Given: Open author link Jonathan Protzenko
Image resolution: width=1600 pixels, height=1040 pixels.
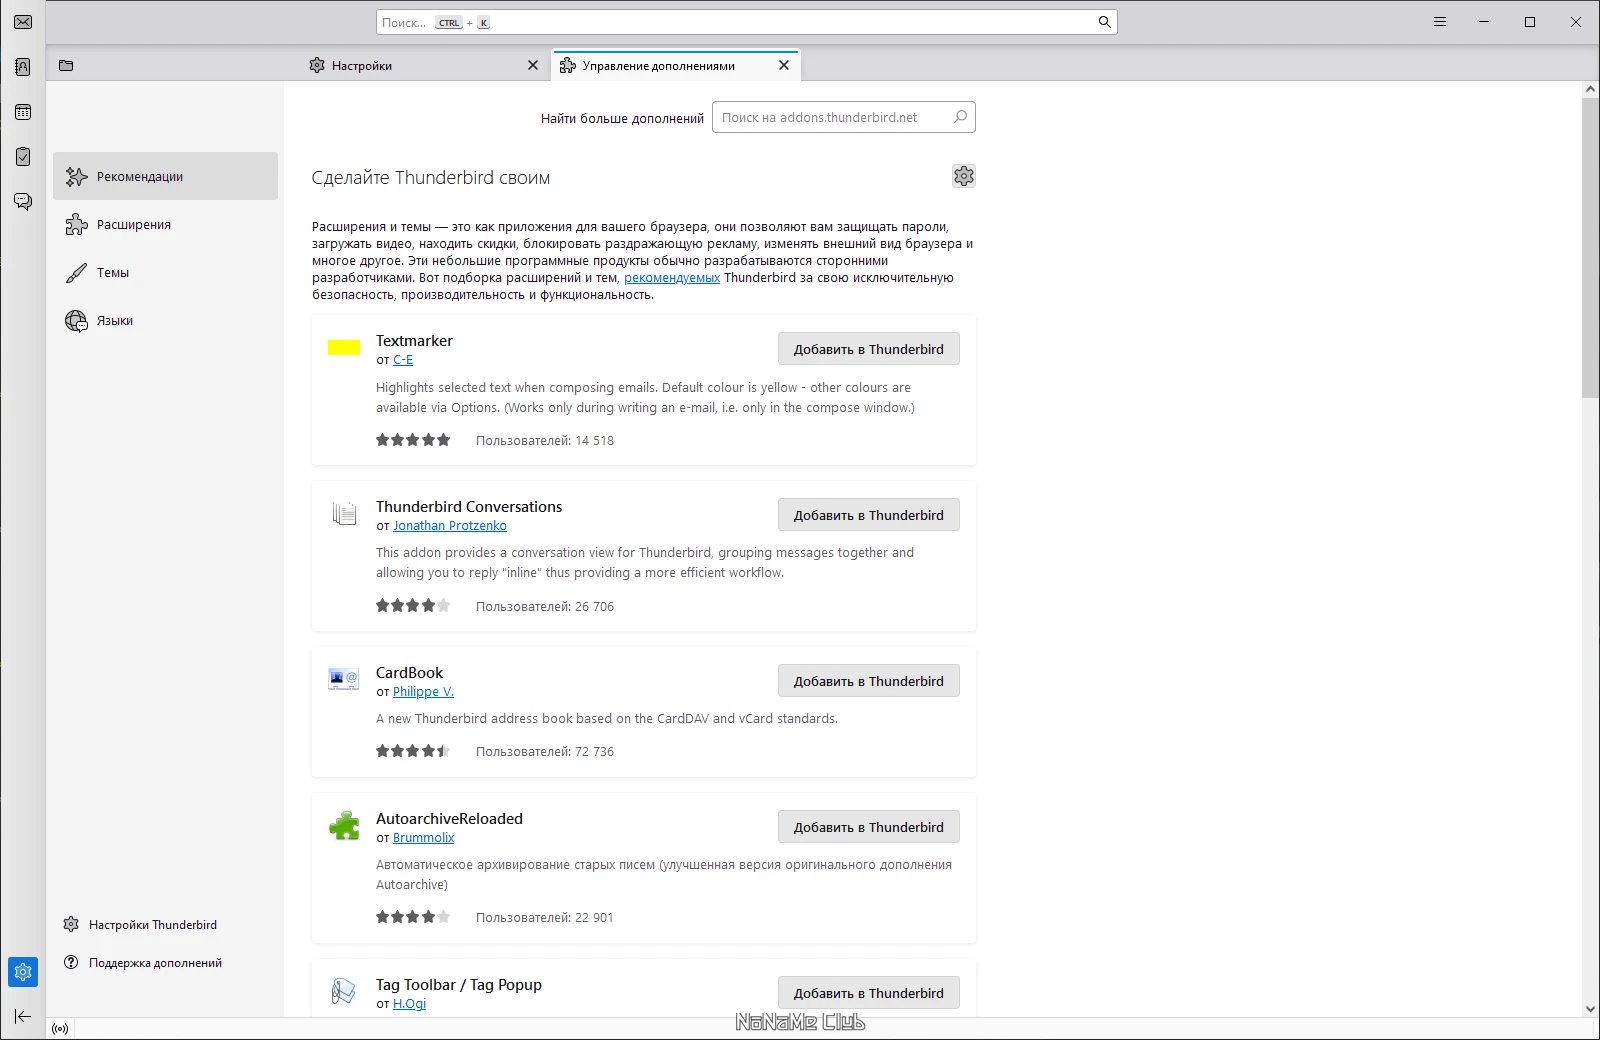Looking at the screenshot, I should click(x=450, y=526).
